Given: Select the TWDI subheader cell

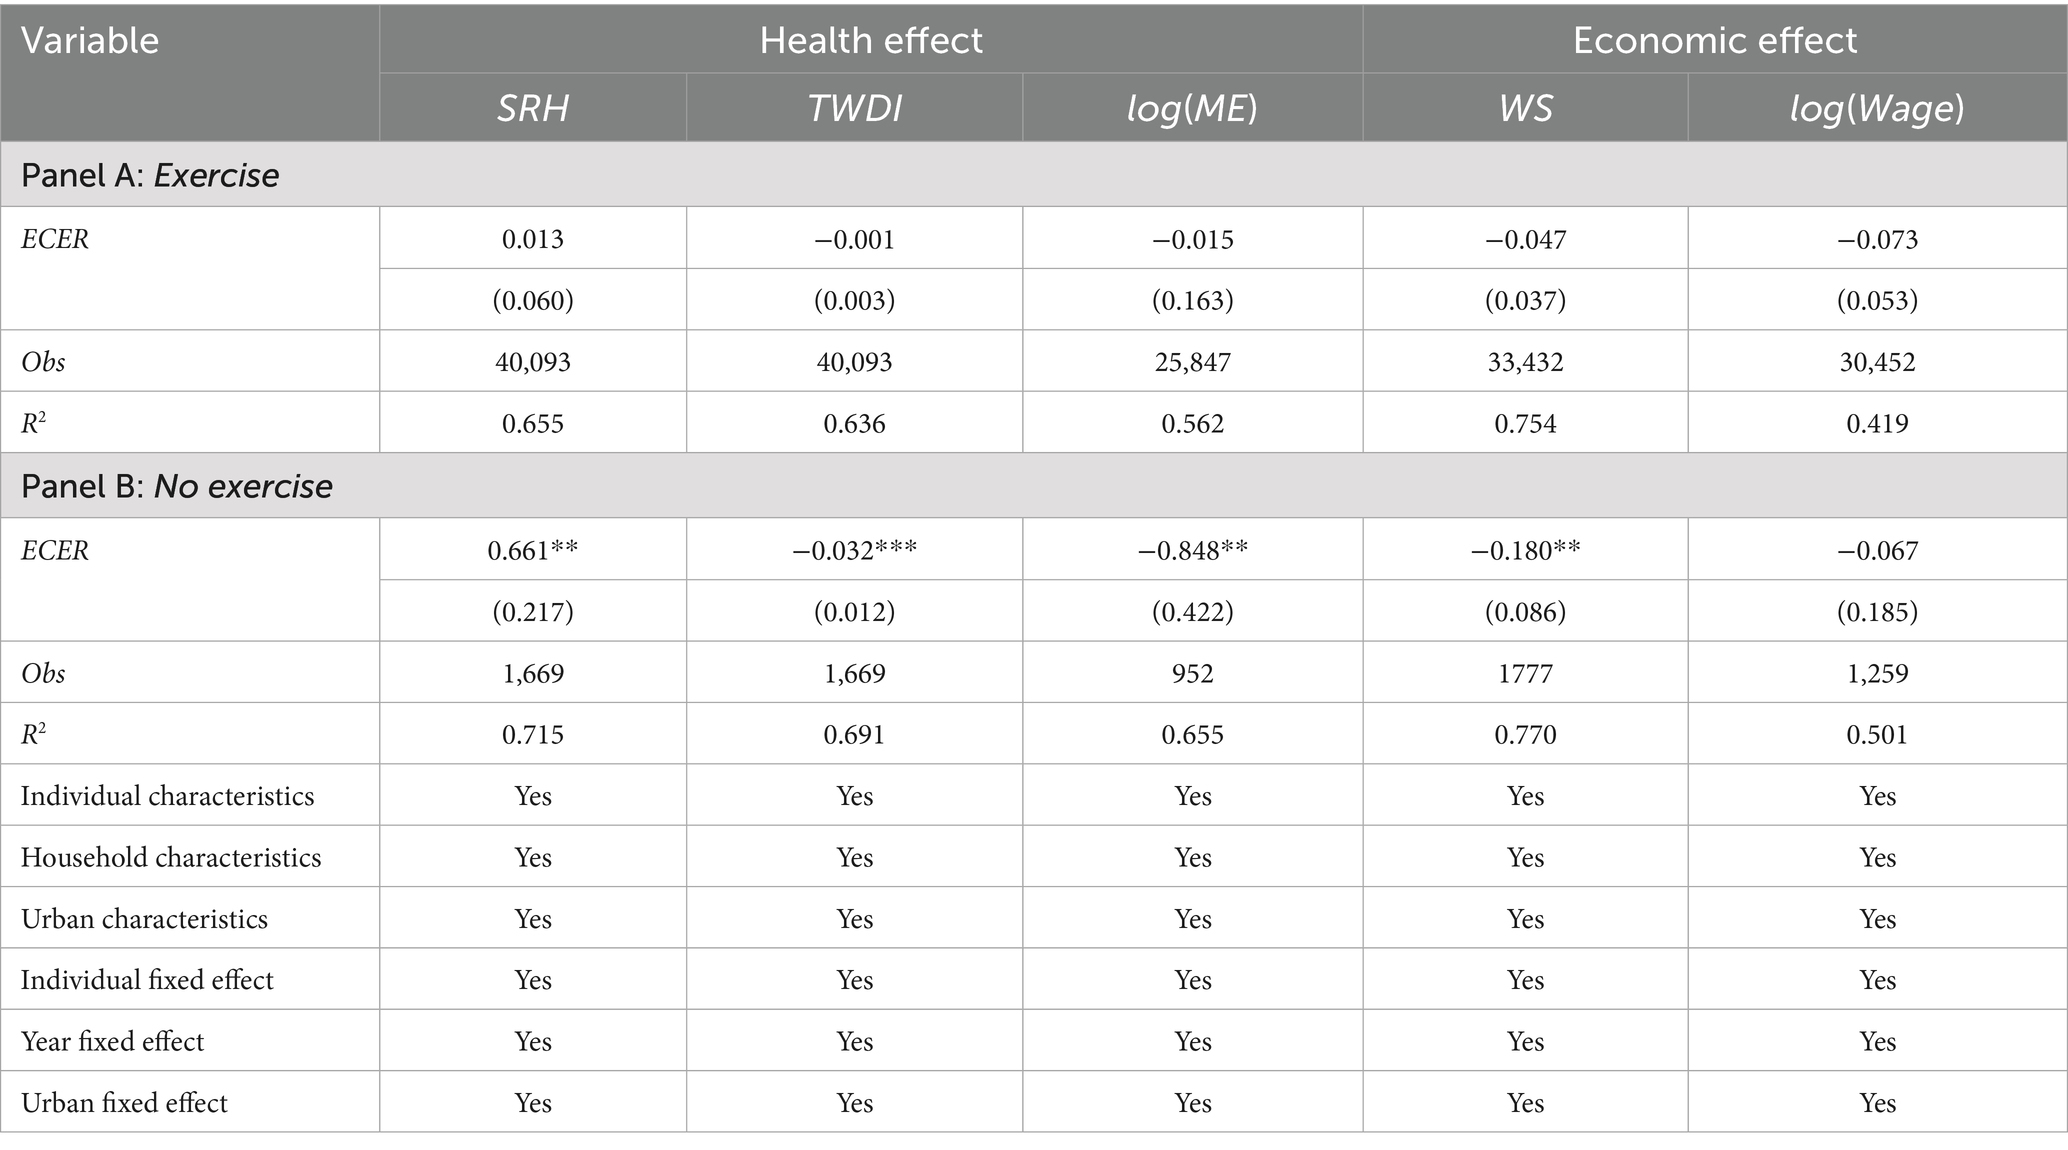Looking at the screenshot, I should pos(854,108).
